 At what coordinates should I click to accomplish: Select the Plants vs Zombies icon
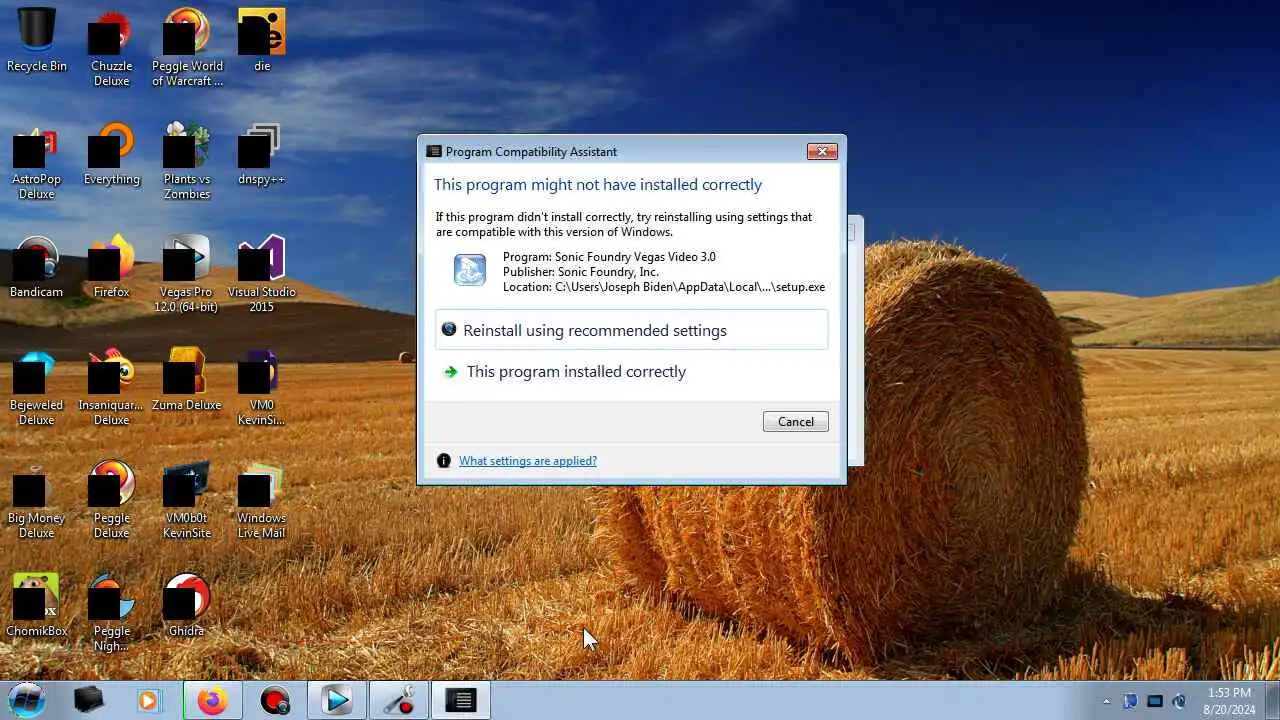(x=187, y=162)
